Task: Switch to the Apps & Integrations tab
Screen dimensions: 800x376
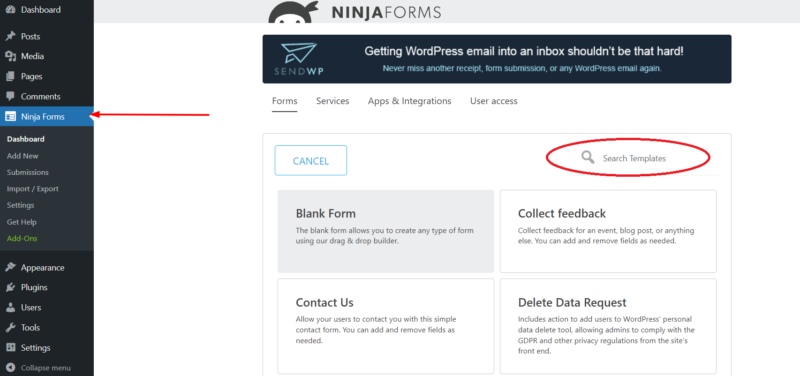Action: click(410, 101)
